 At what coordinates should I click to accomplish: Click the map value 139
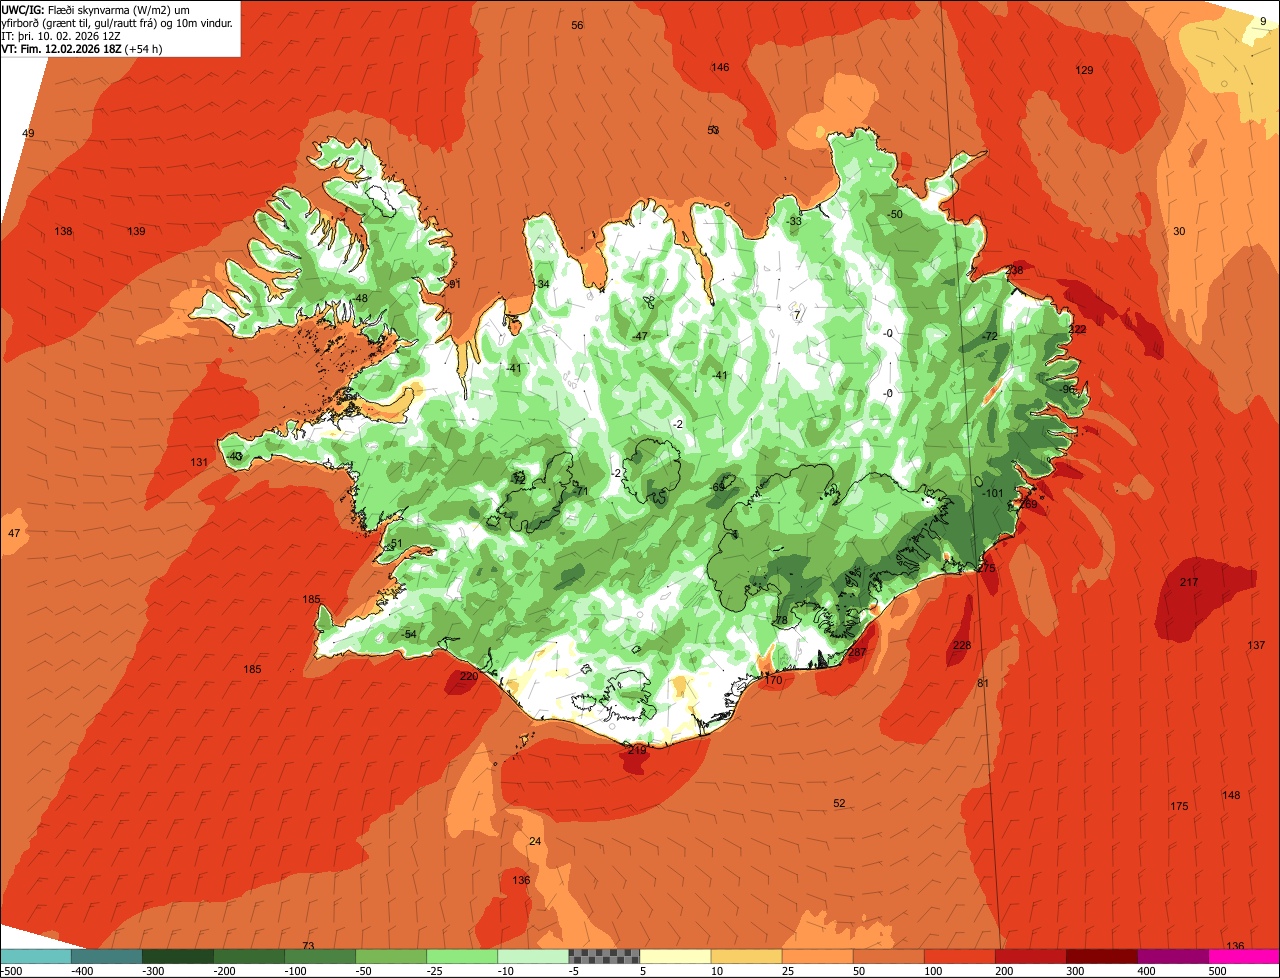[x=136, y=232]
